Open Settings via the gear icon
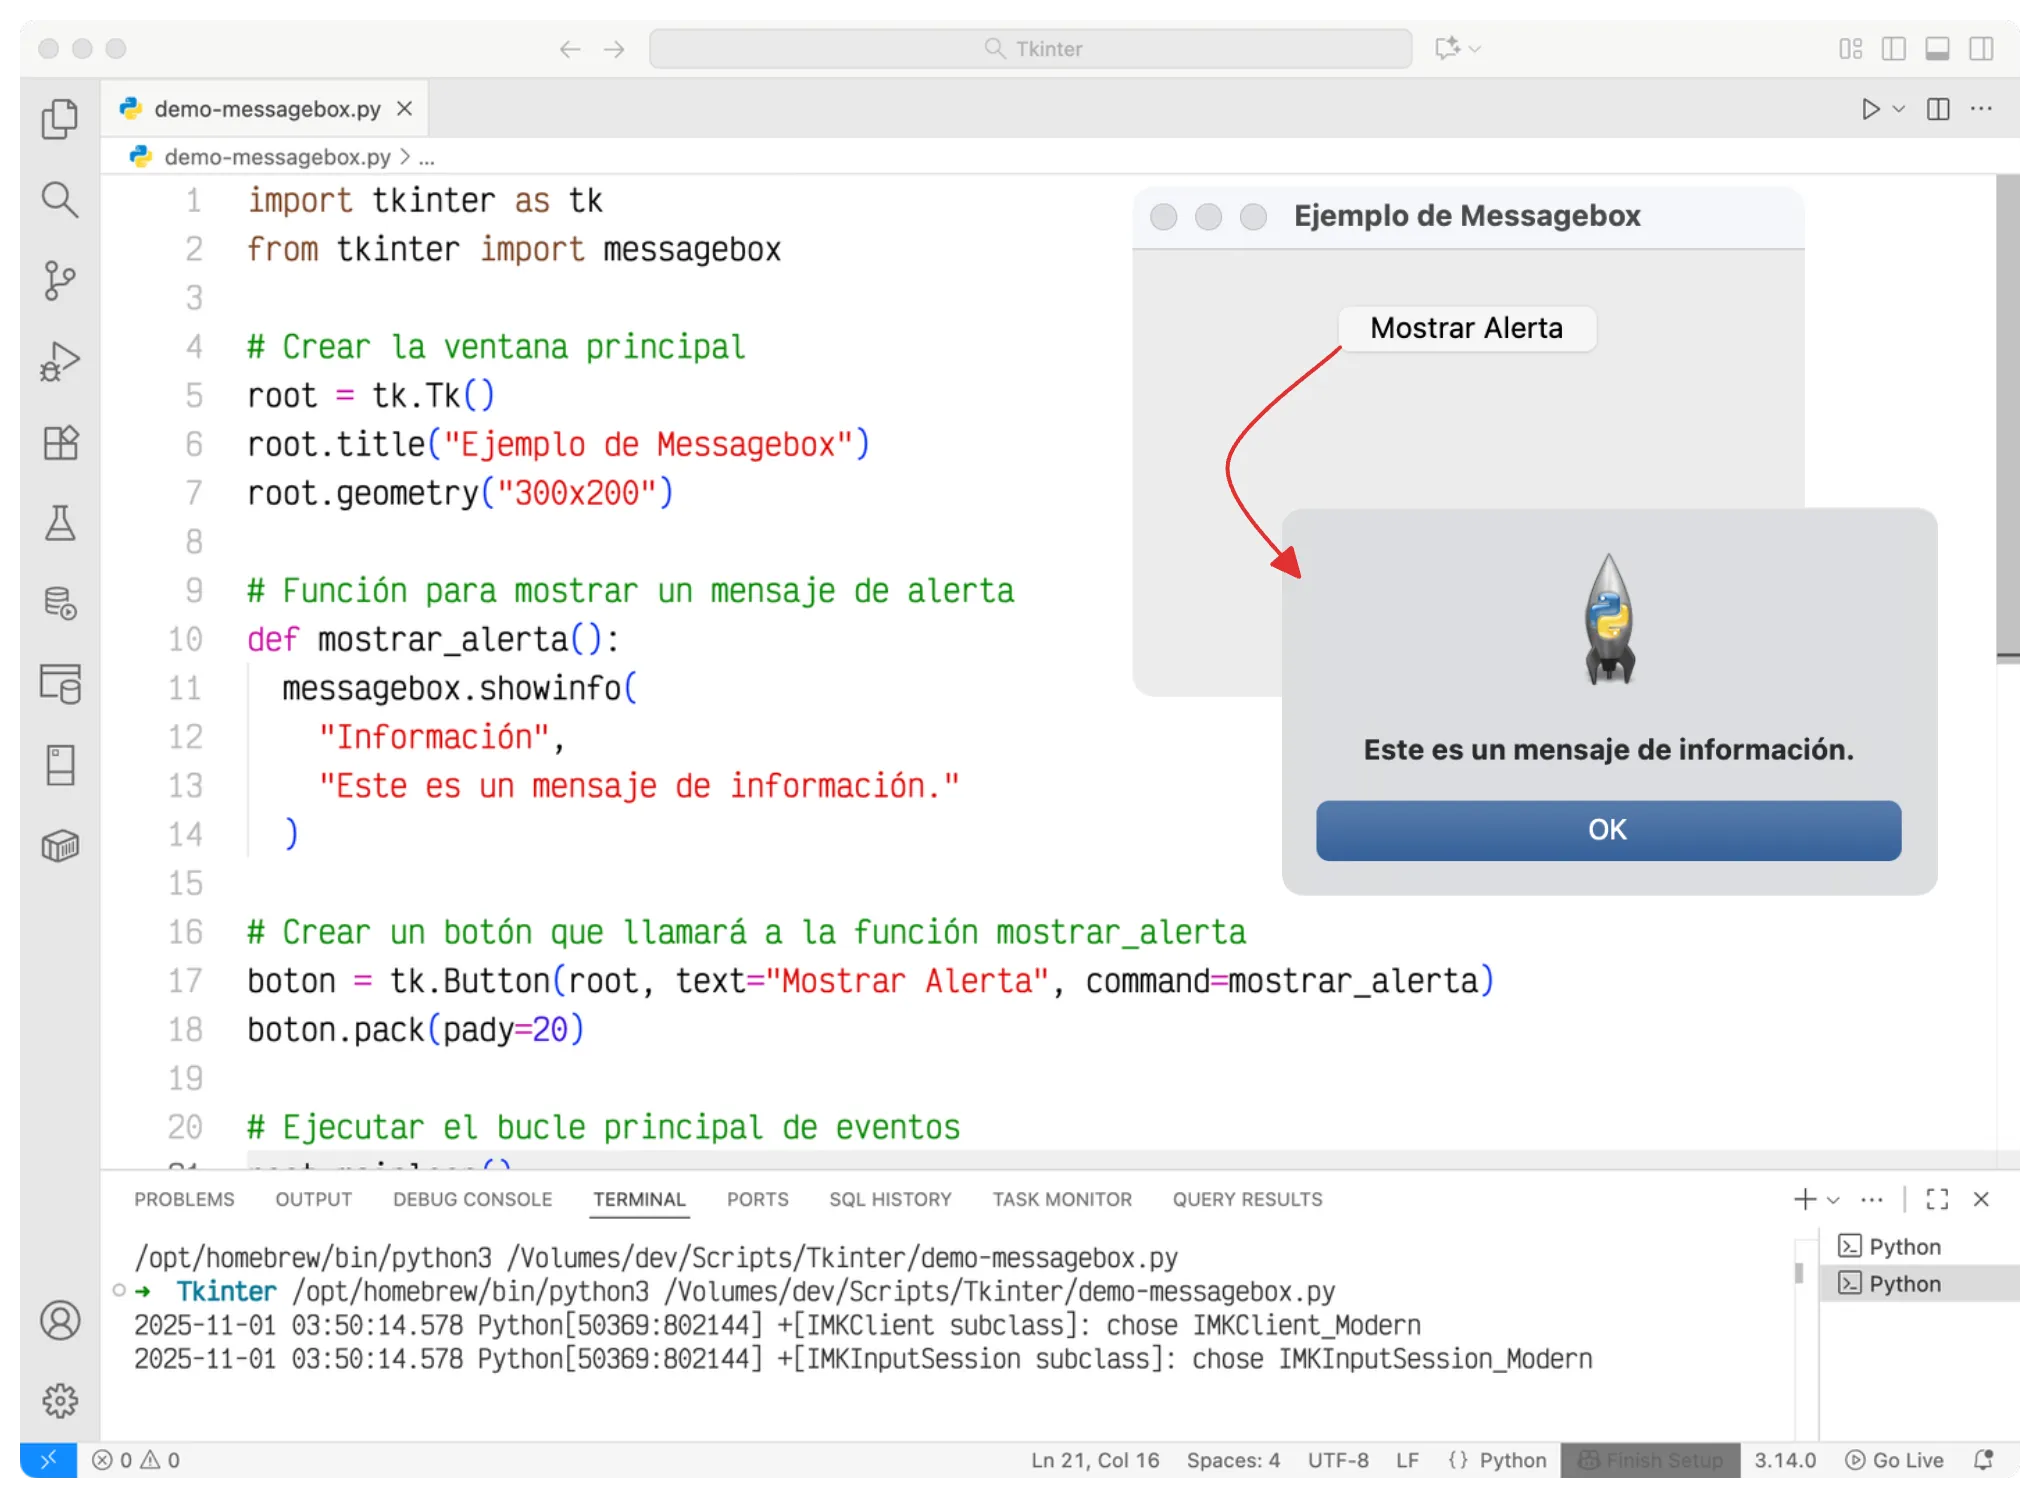 point(60,1400)
